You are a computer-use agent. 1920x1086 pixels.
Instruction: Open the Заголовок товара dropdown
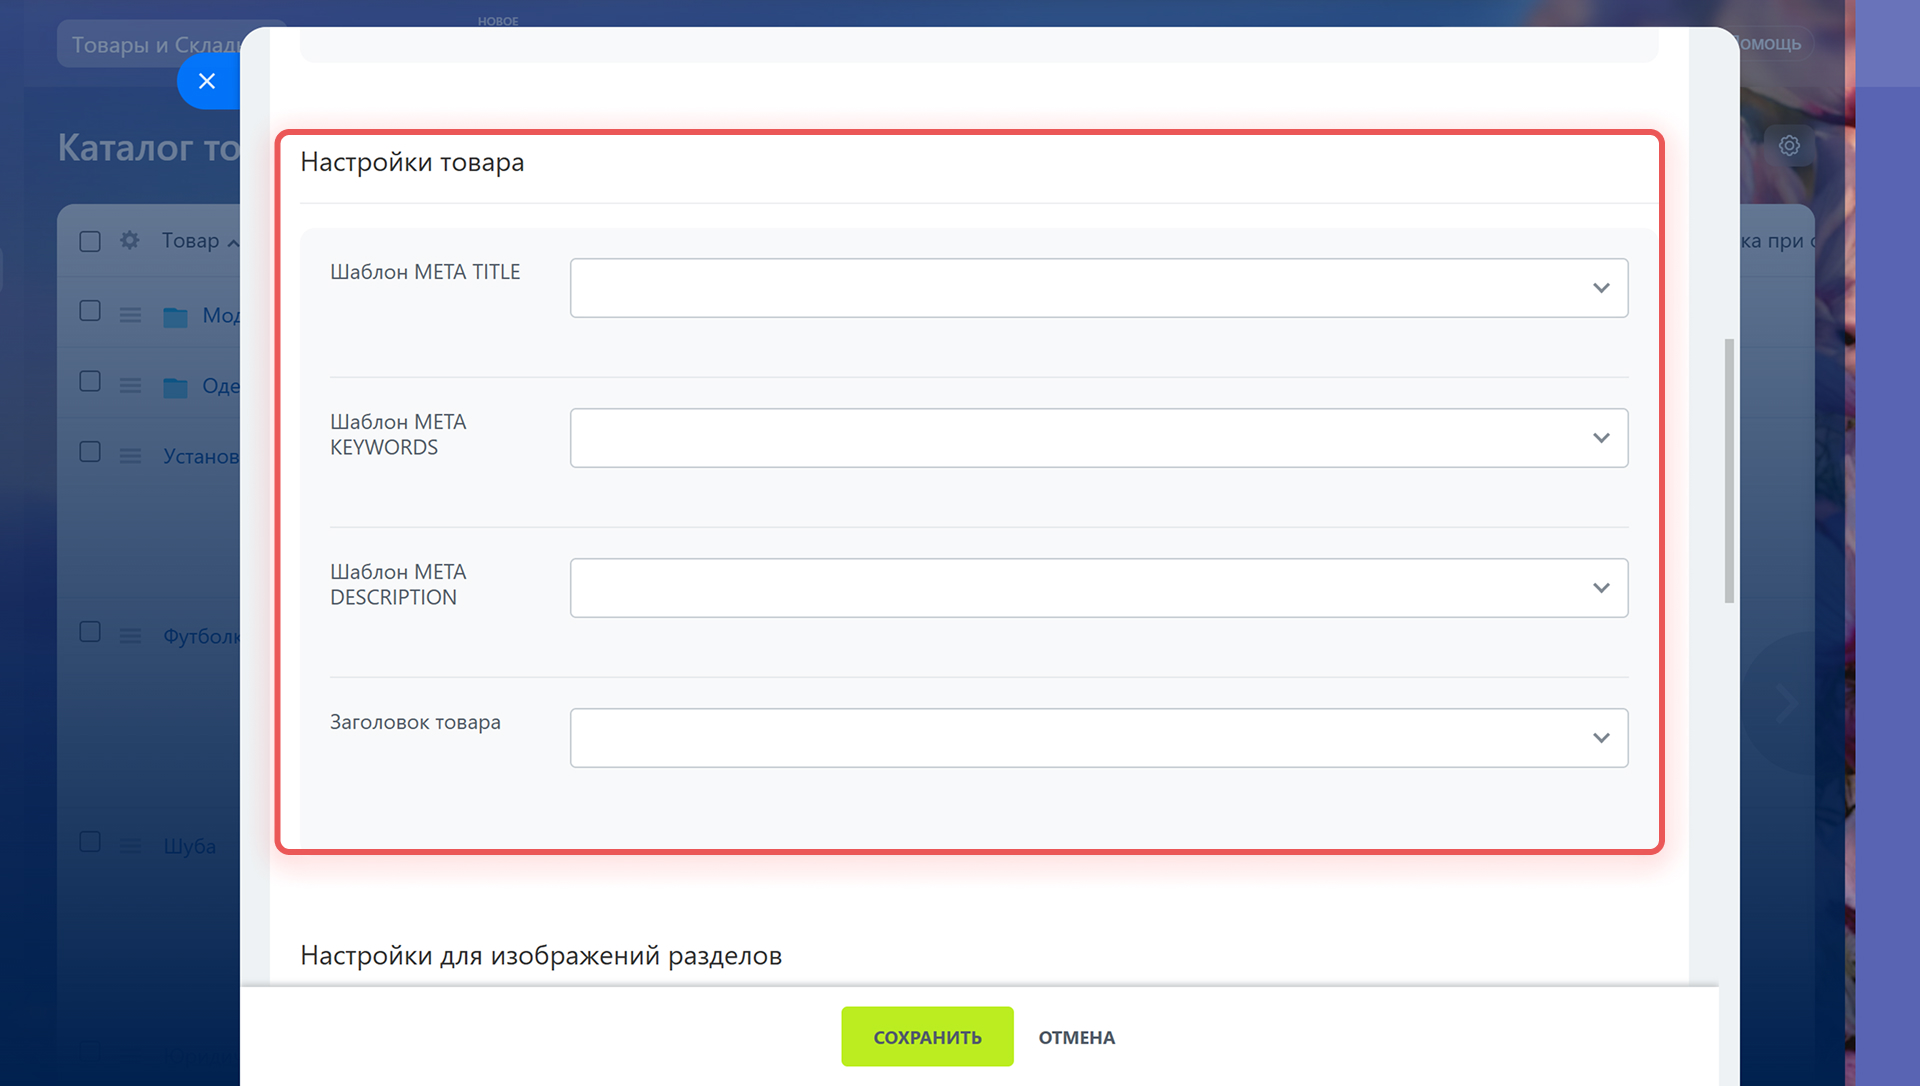1099,738
